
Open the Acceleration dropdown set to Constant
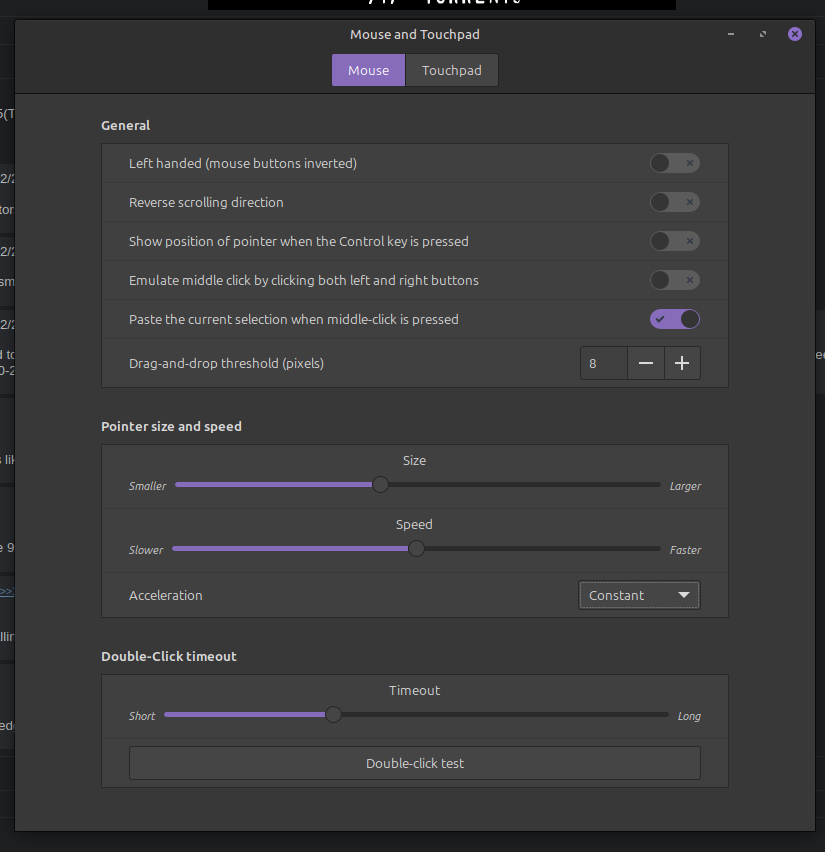(x=639, y=595)
